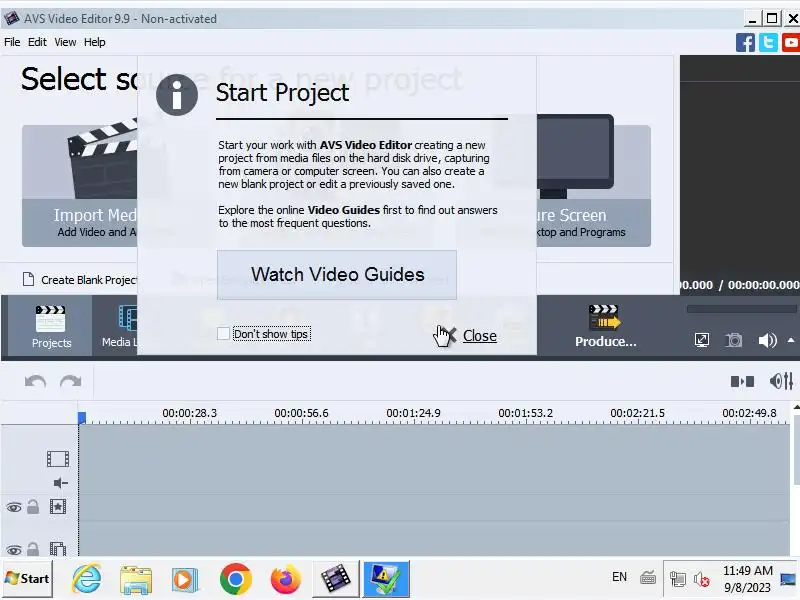Create Blank Project link

point(81,280)
